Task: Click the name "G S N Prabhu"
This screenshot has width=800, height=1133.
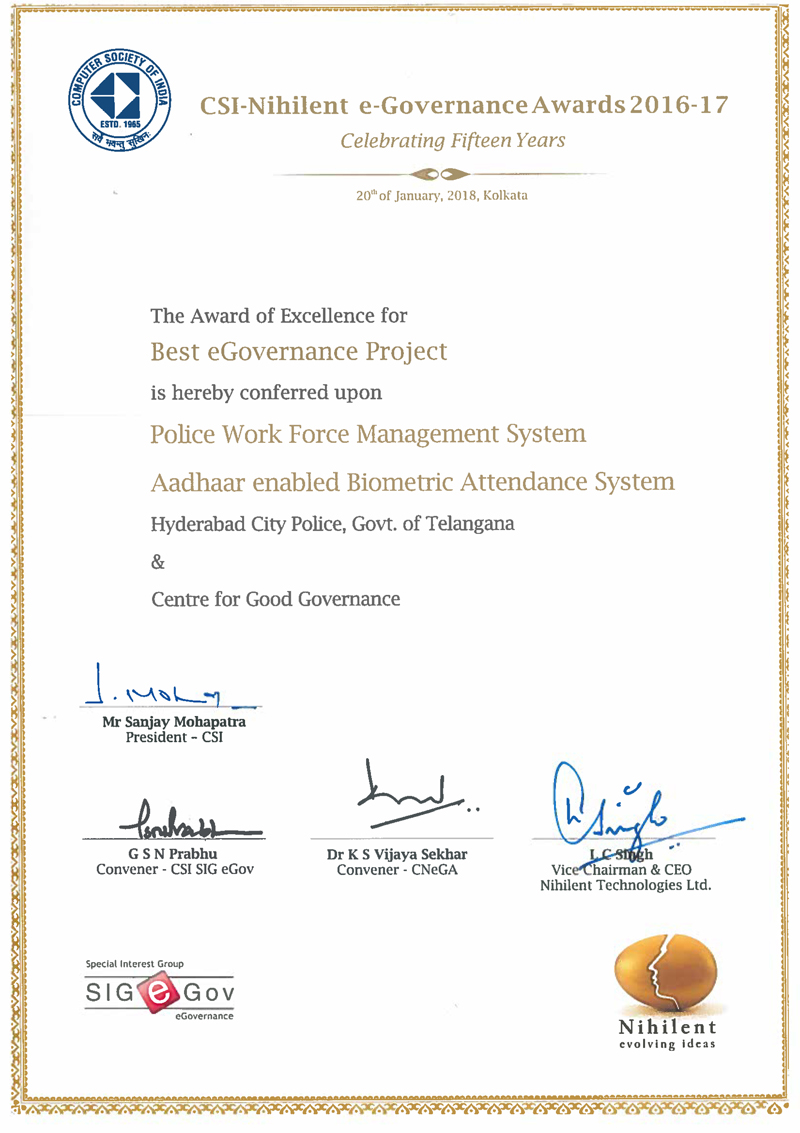Action: pyautogui.click(x=173, y=854)
